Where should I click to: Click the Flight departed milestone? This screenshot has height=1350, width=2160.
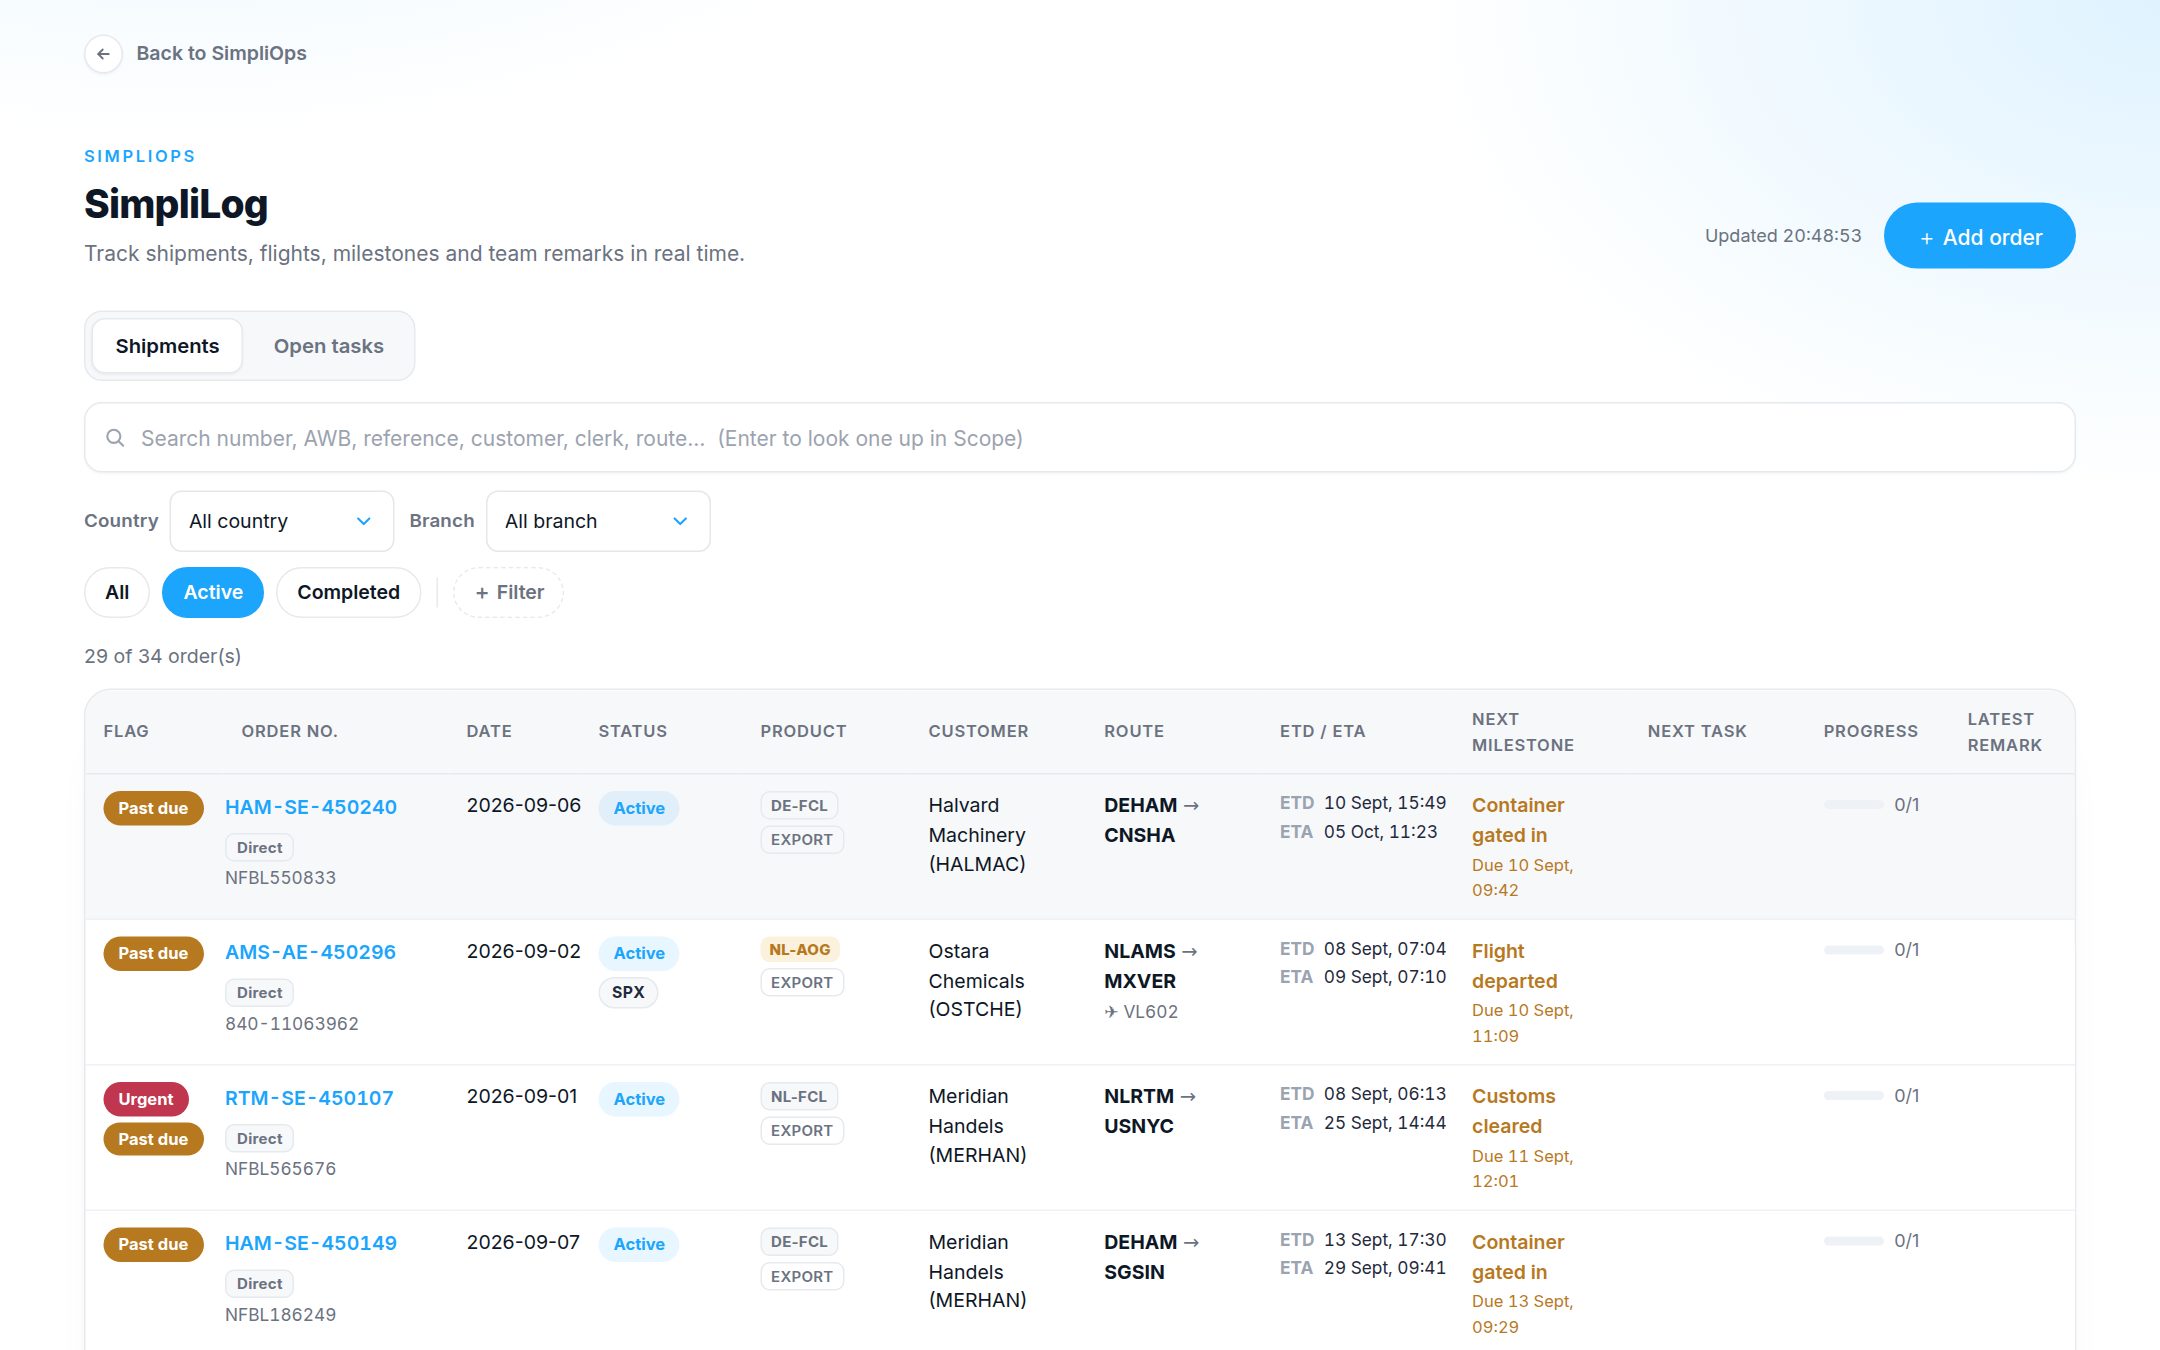(1514, 966)
